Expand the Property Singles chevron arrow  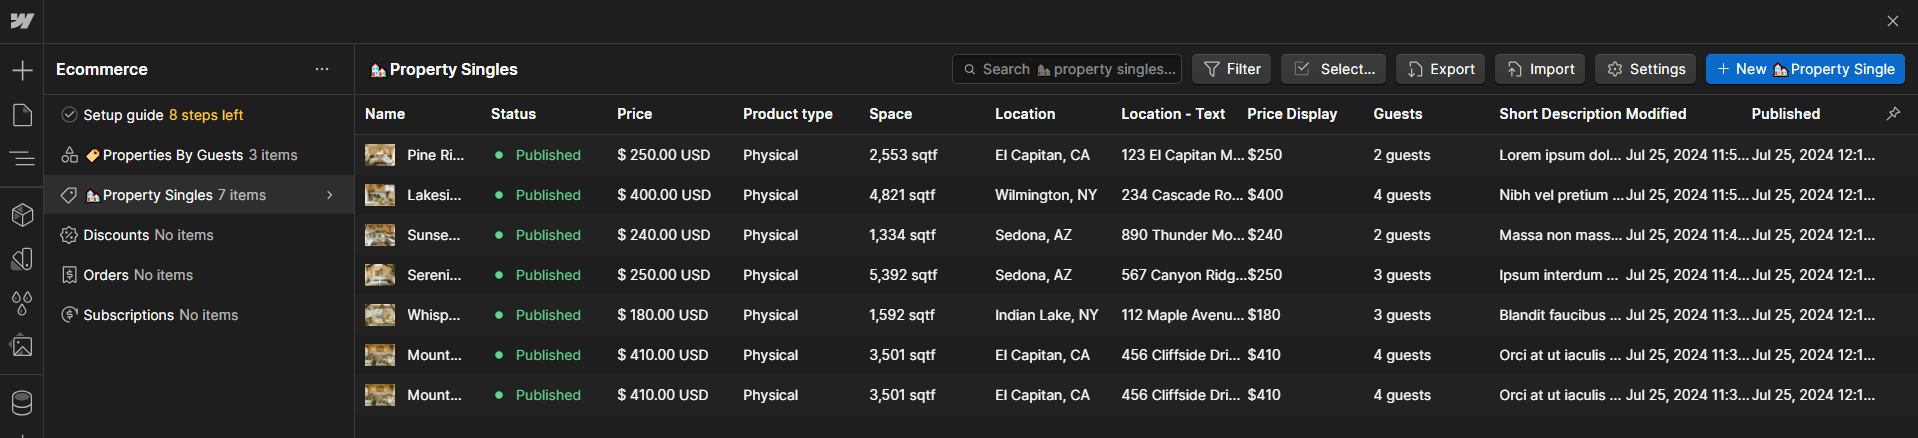[x=330, y=195]
